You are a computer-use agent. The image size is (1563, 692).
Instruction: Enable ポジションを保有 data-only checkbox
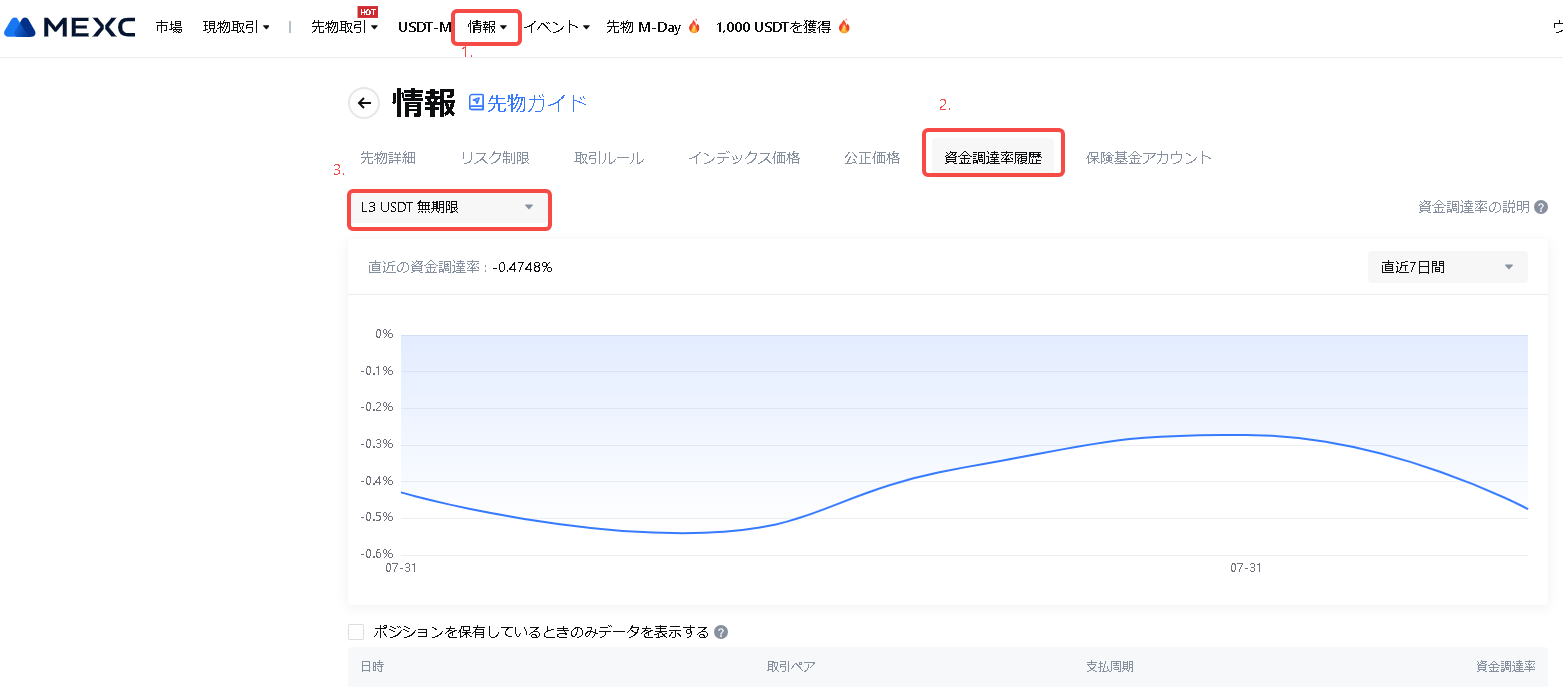pyautogui.click(x=356, y=632)
